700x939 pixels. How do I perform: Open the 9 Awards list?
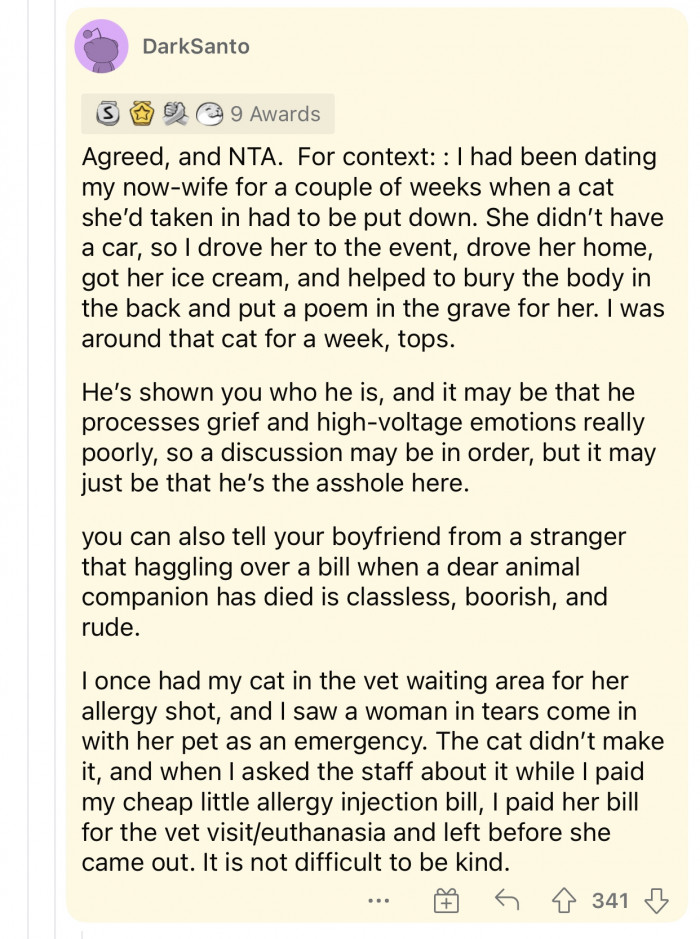click(x=274, y=114)
